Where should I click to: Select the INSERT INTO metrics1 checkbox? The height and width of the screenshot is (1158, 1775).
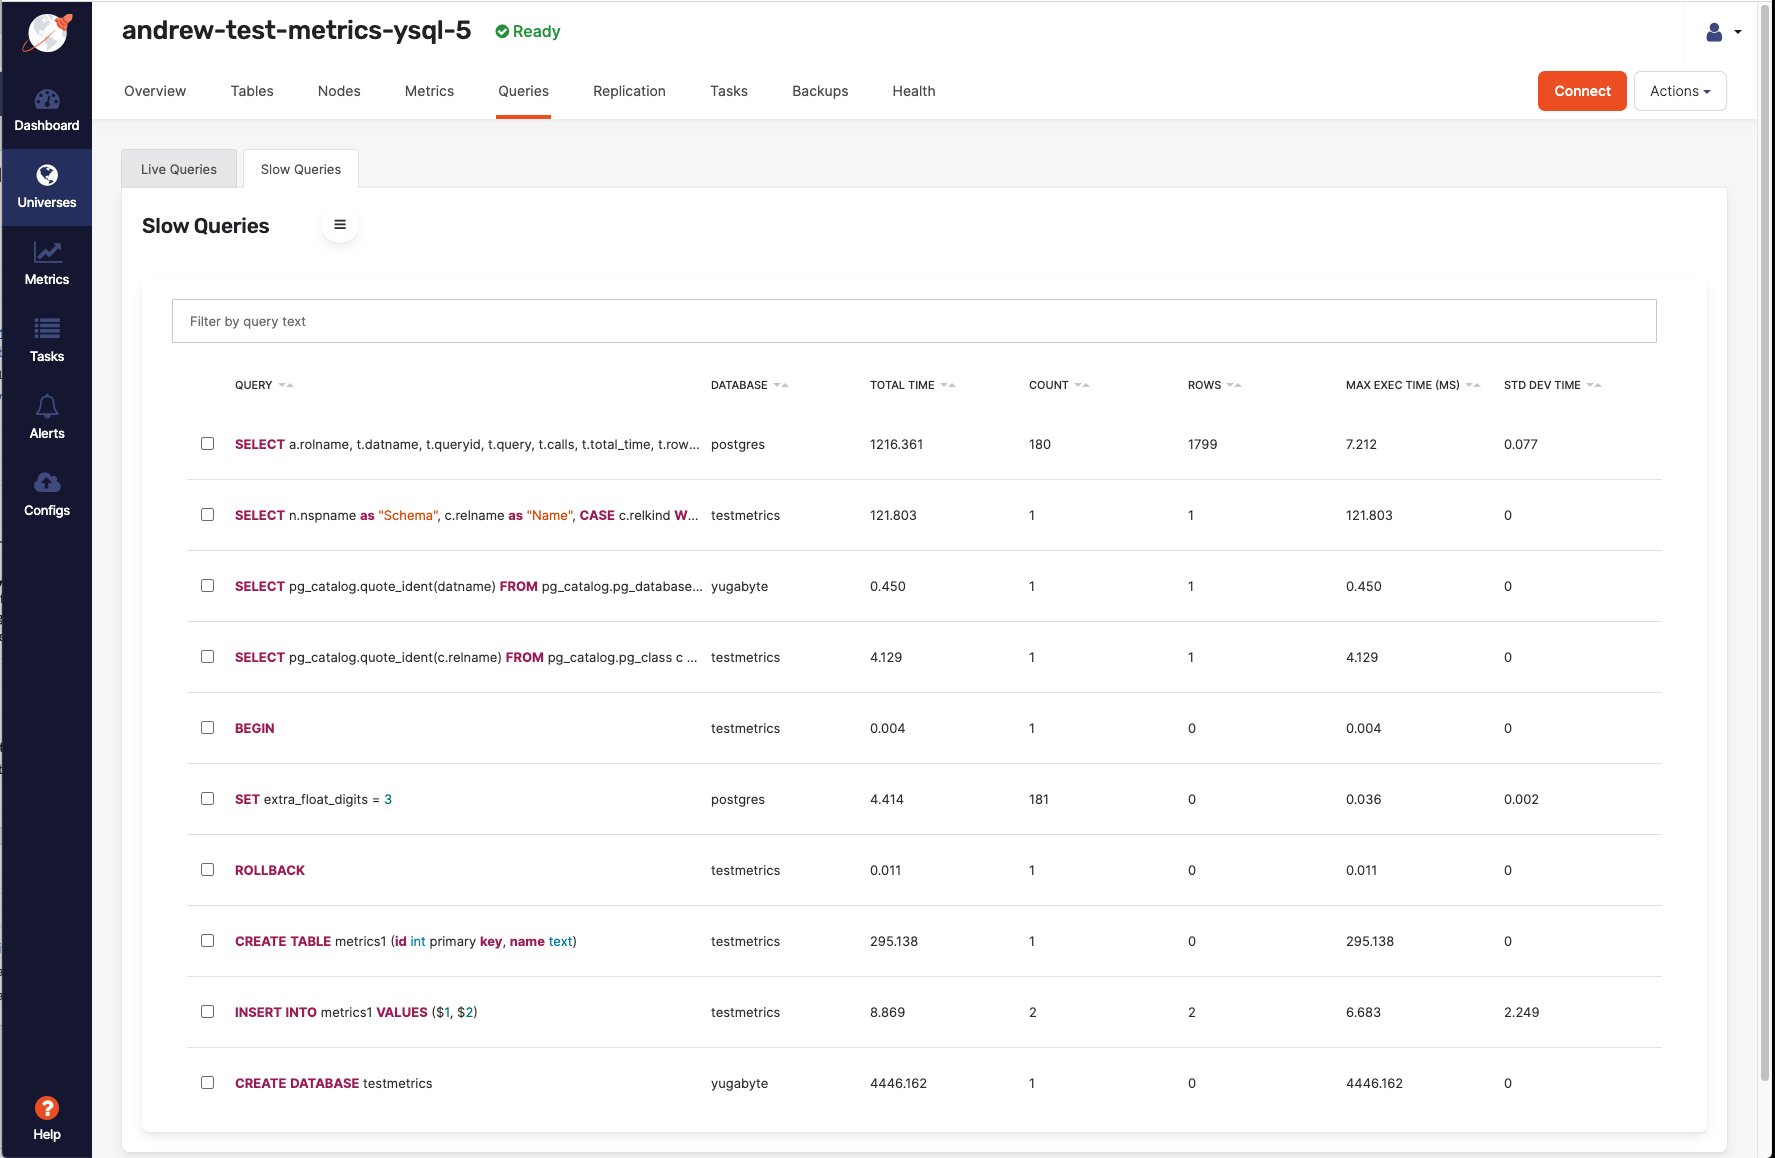207,1011
